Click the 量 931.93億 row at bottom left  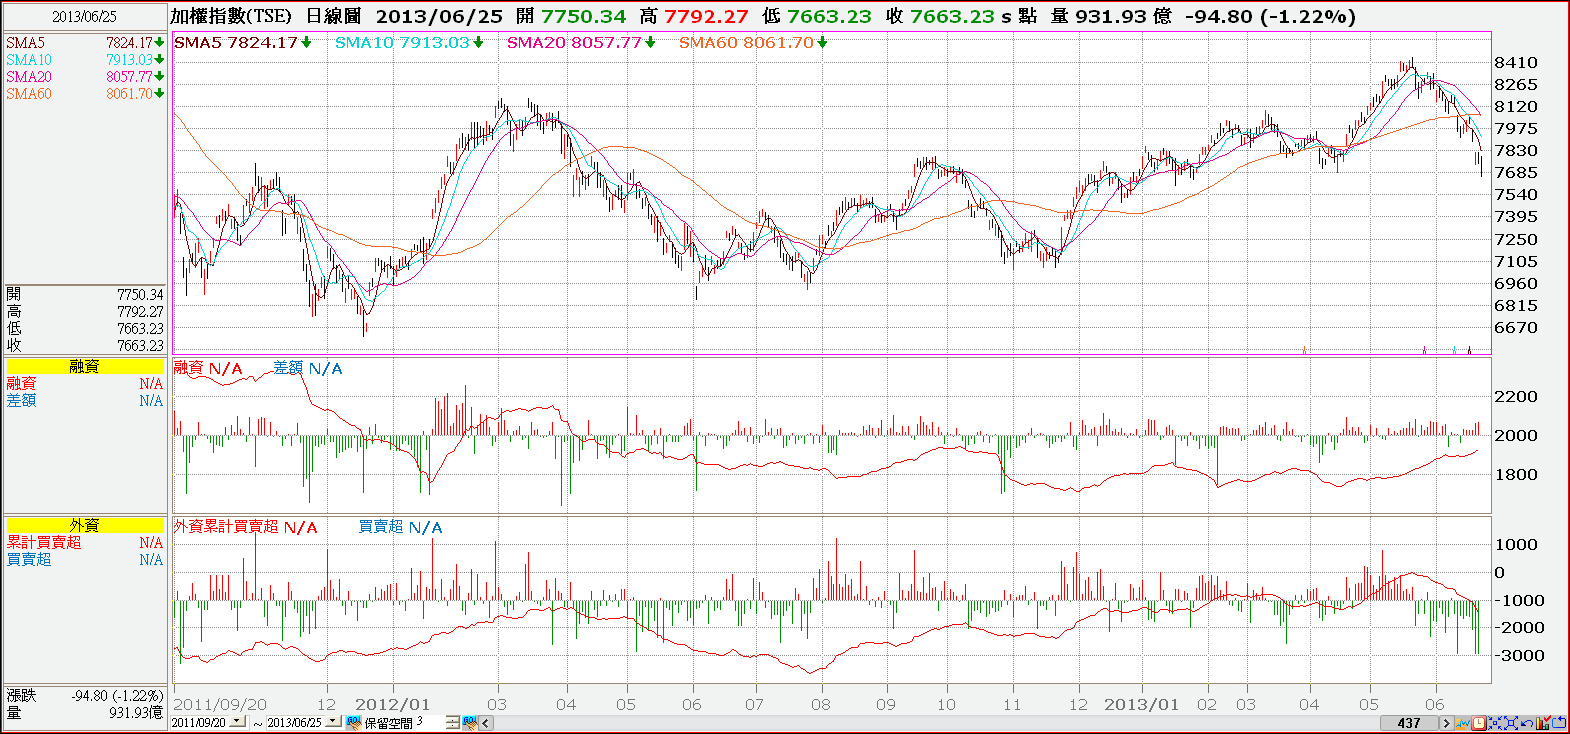point(85,712)
